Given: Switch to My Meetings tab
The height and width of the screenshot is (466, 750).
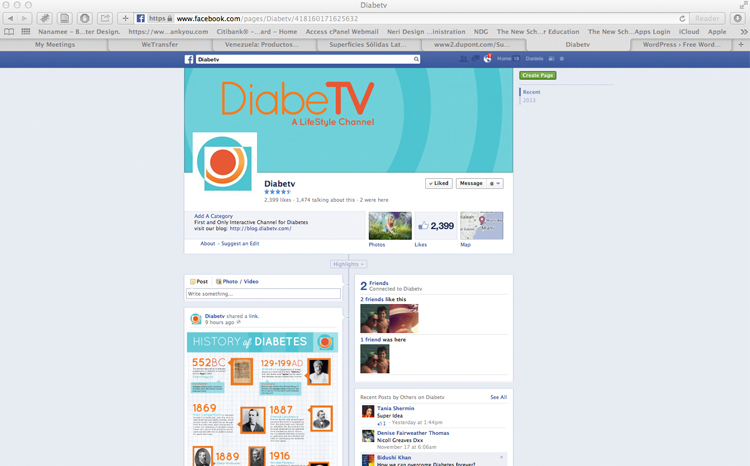Looking at the screenshot, I should pyautogui.click(x=55, y=44).
